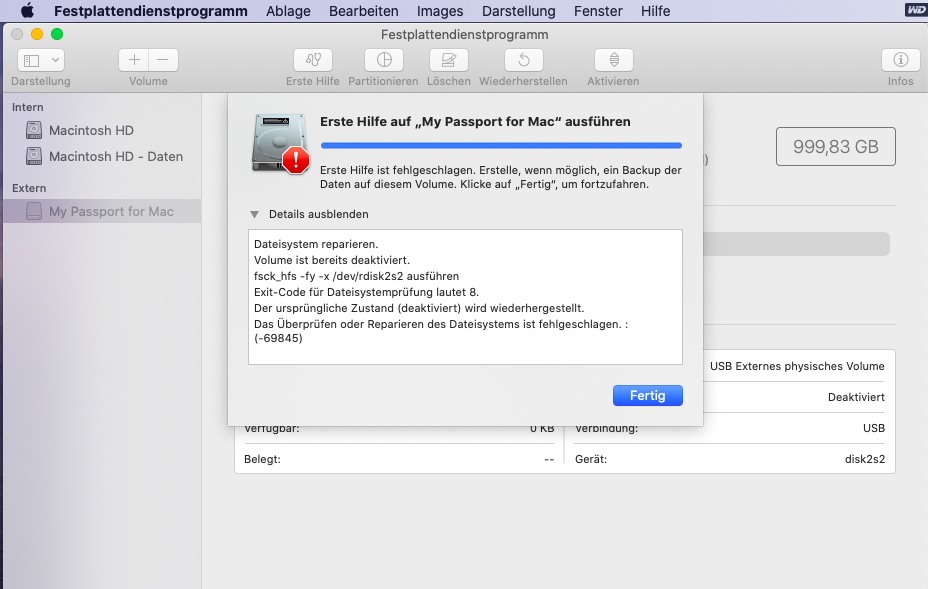
Task: Click the Partitionieren toolbar icon
Action: click(384, 60)
